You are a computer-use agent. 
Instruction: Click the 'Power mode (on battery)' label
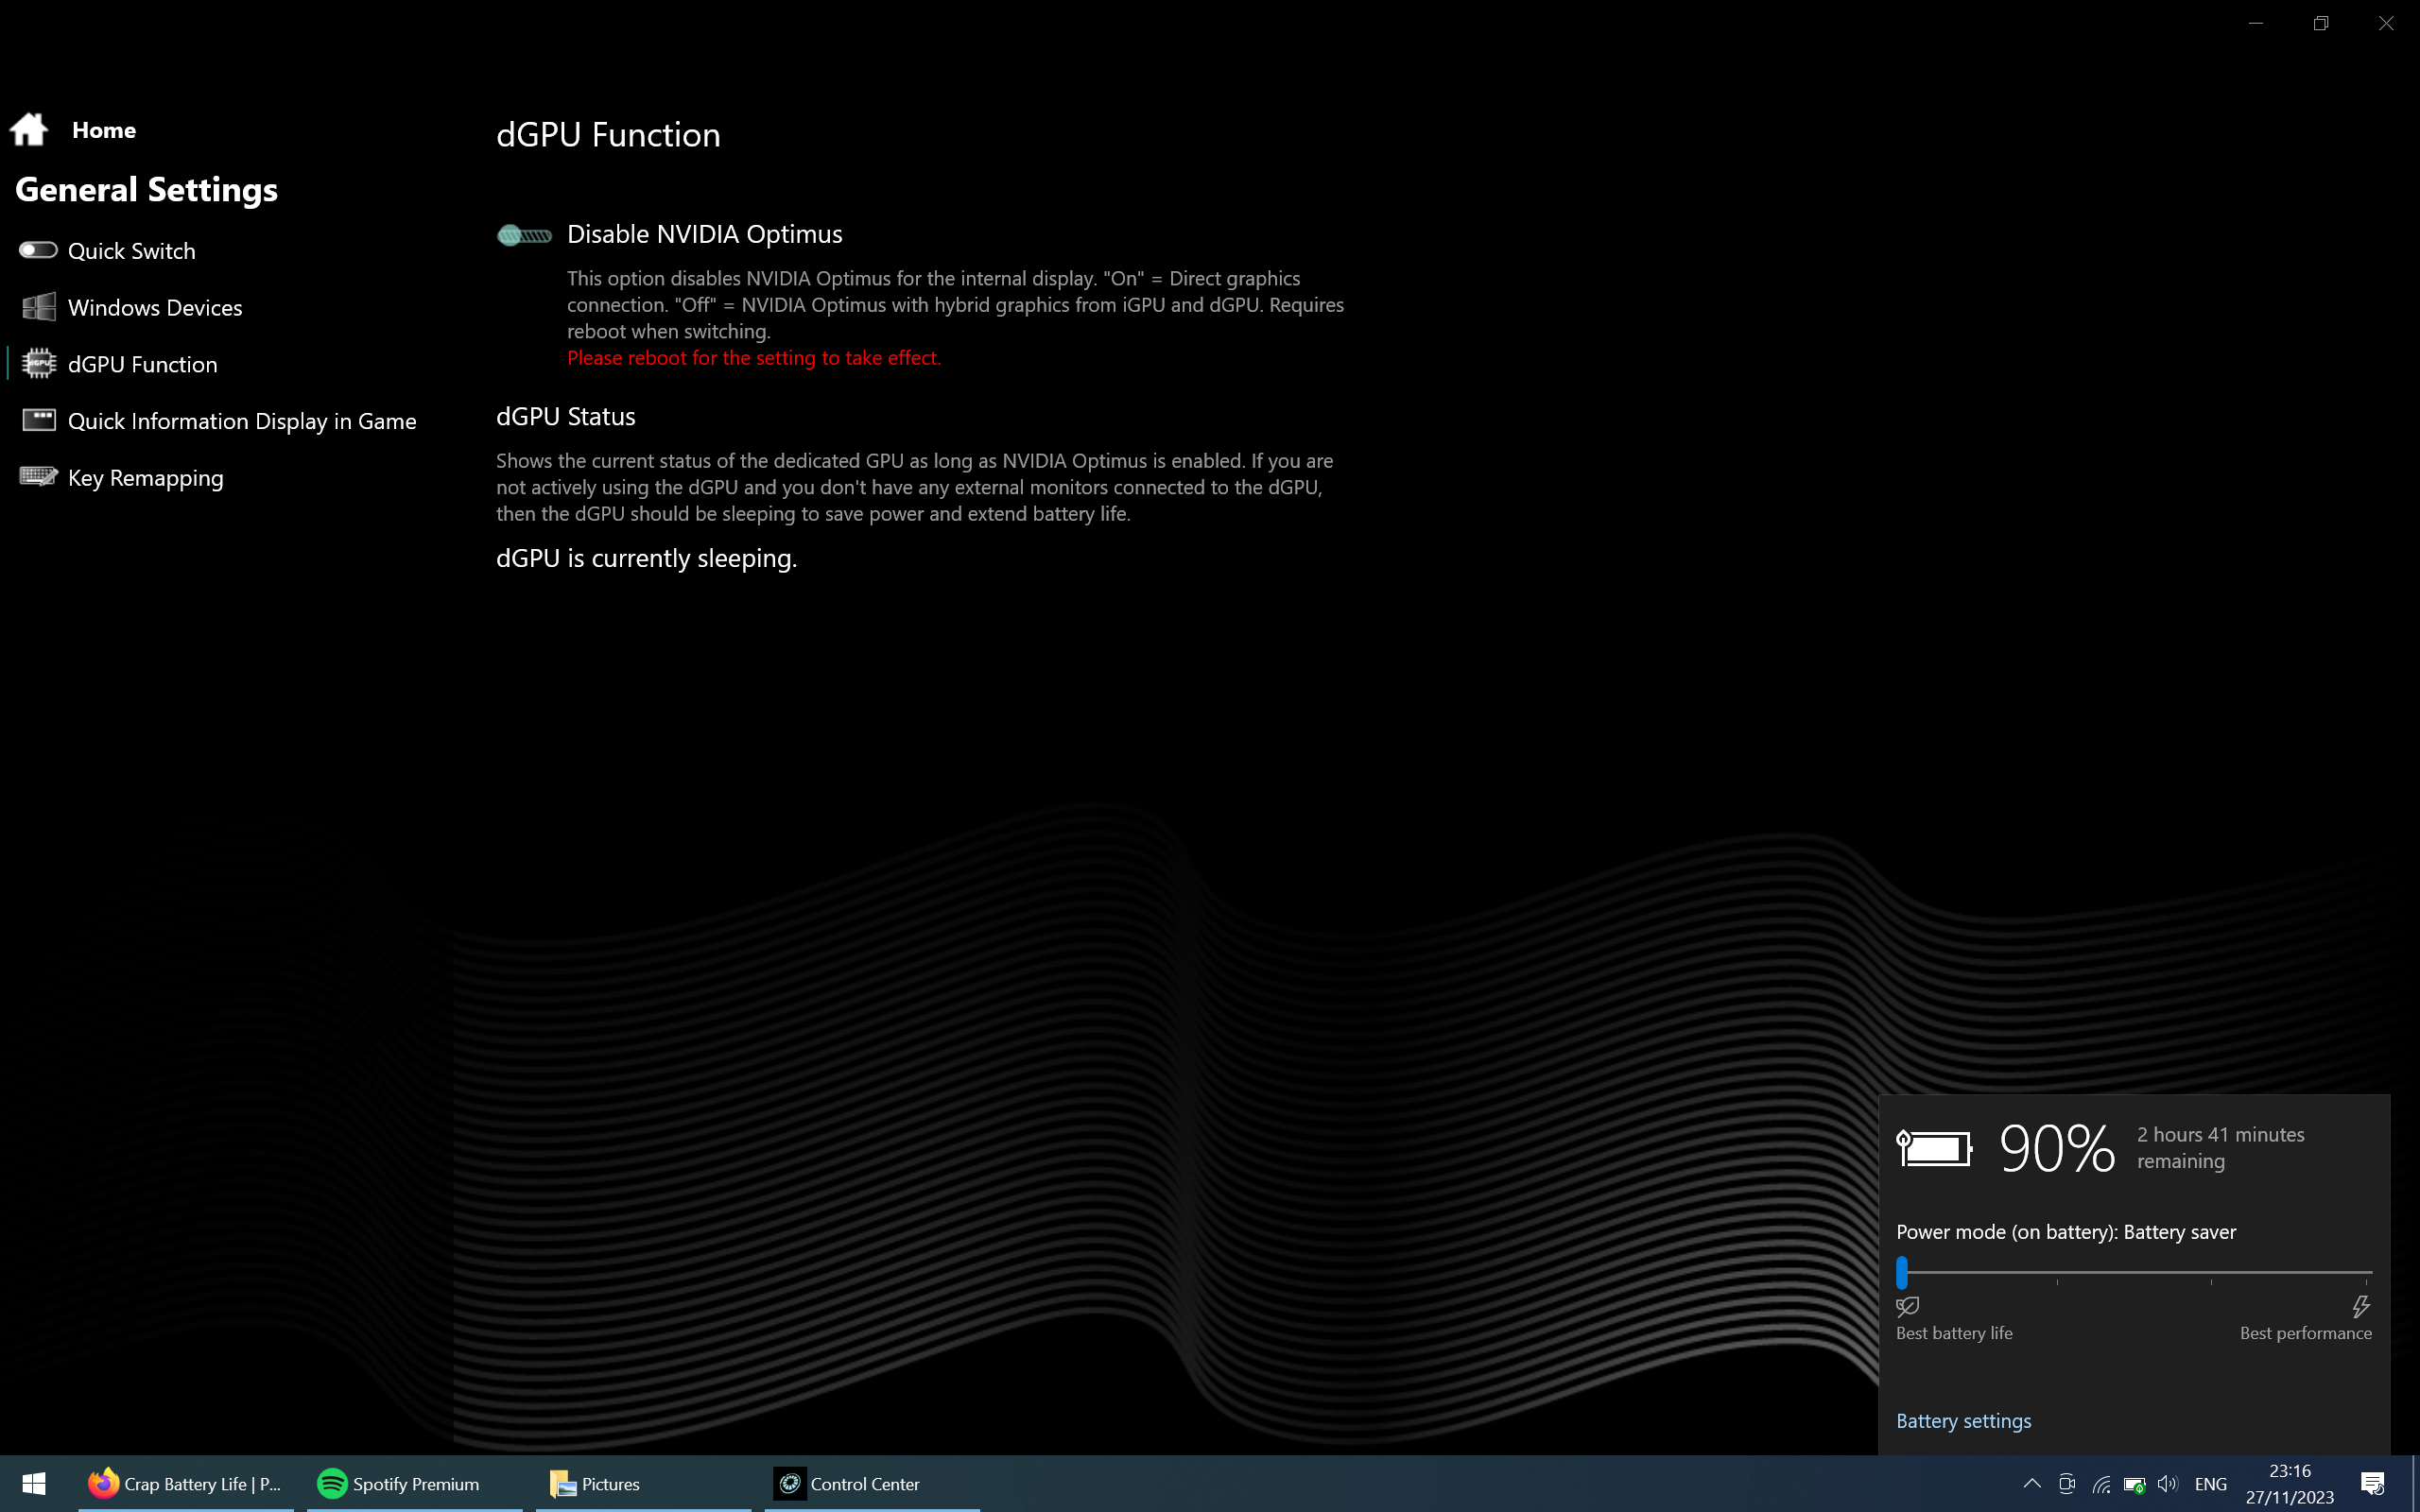click(2066, 1232)
